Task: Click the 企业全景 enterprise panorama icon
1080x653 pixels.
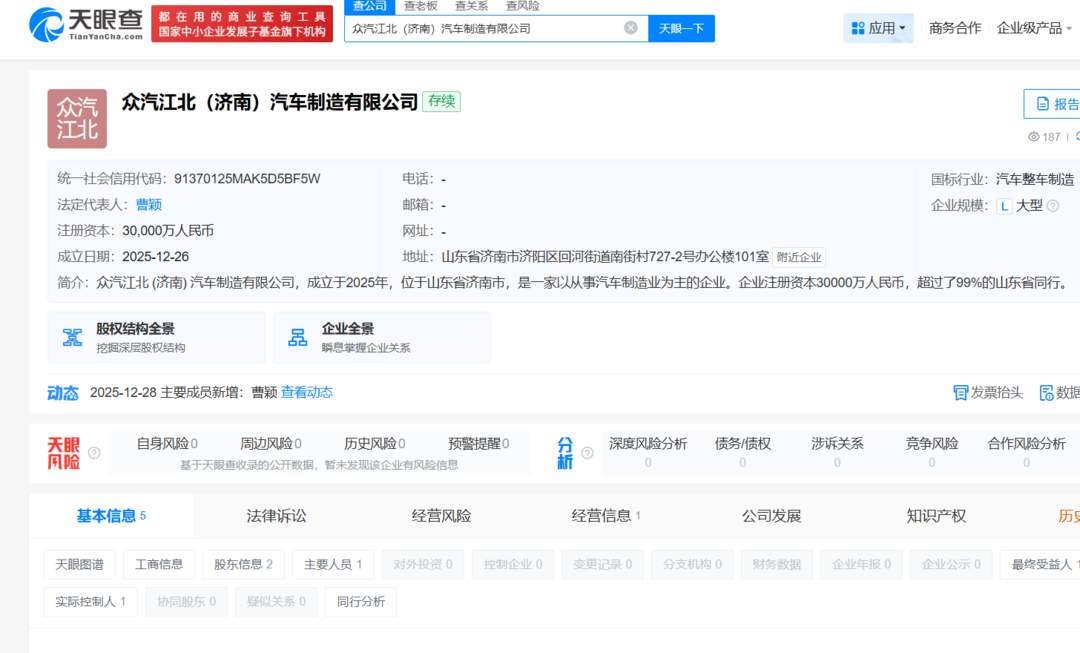Action: pos(296,336)
